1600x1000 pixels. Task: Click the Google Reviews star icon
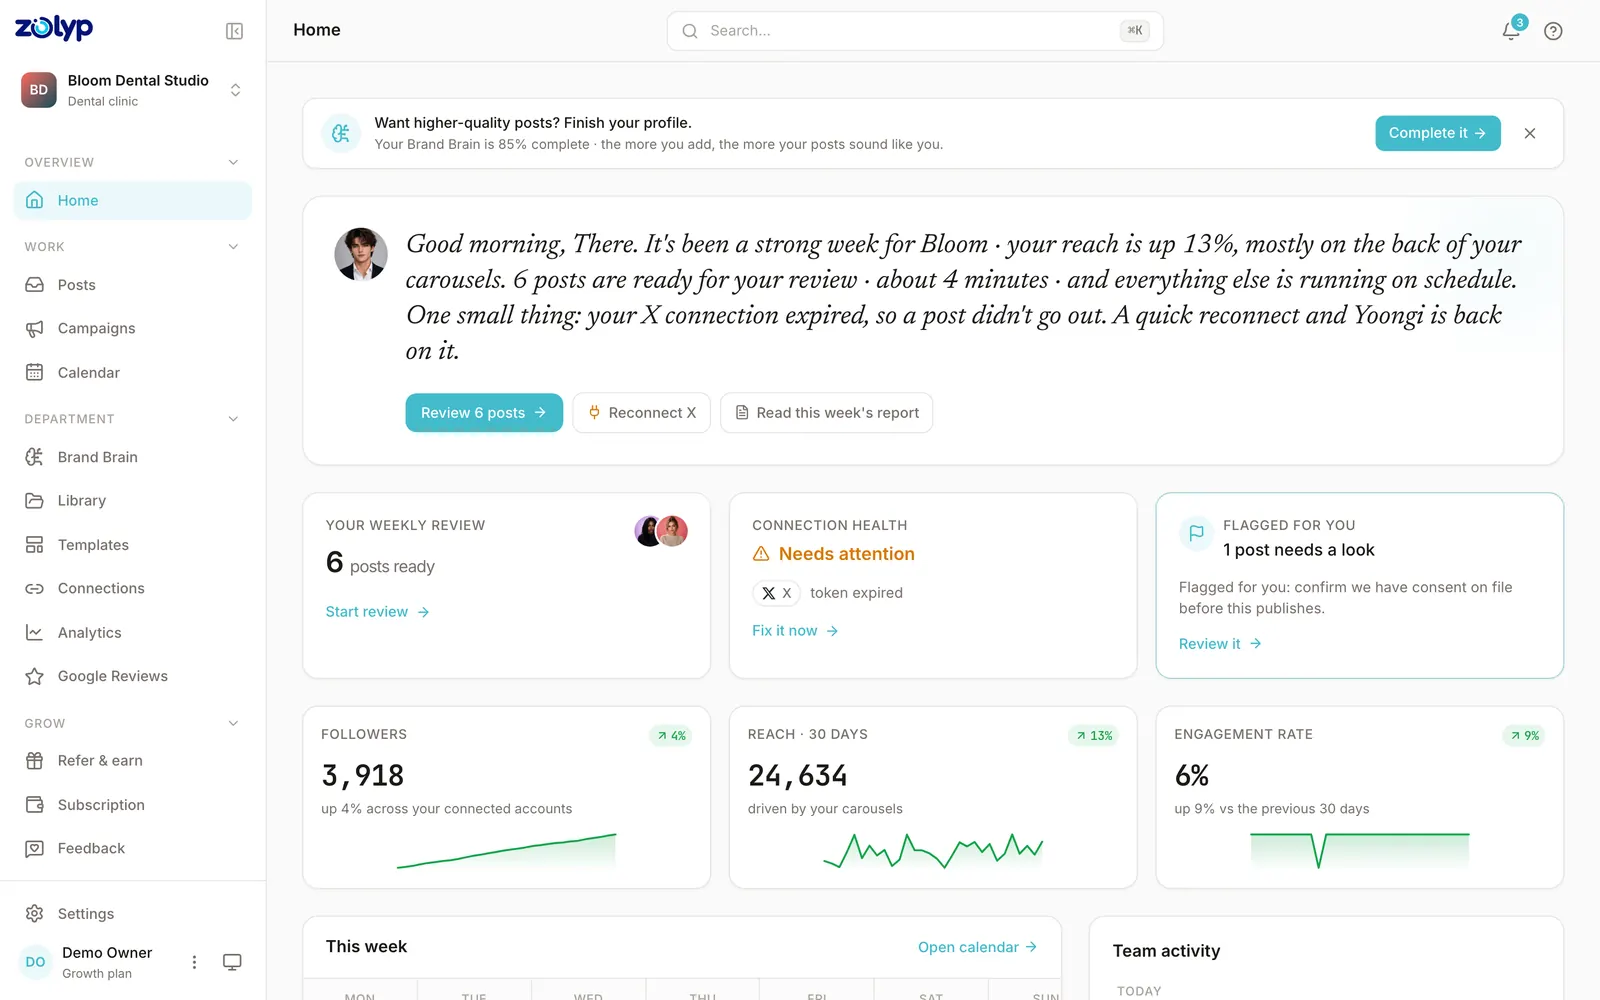point(34,676)
